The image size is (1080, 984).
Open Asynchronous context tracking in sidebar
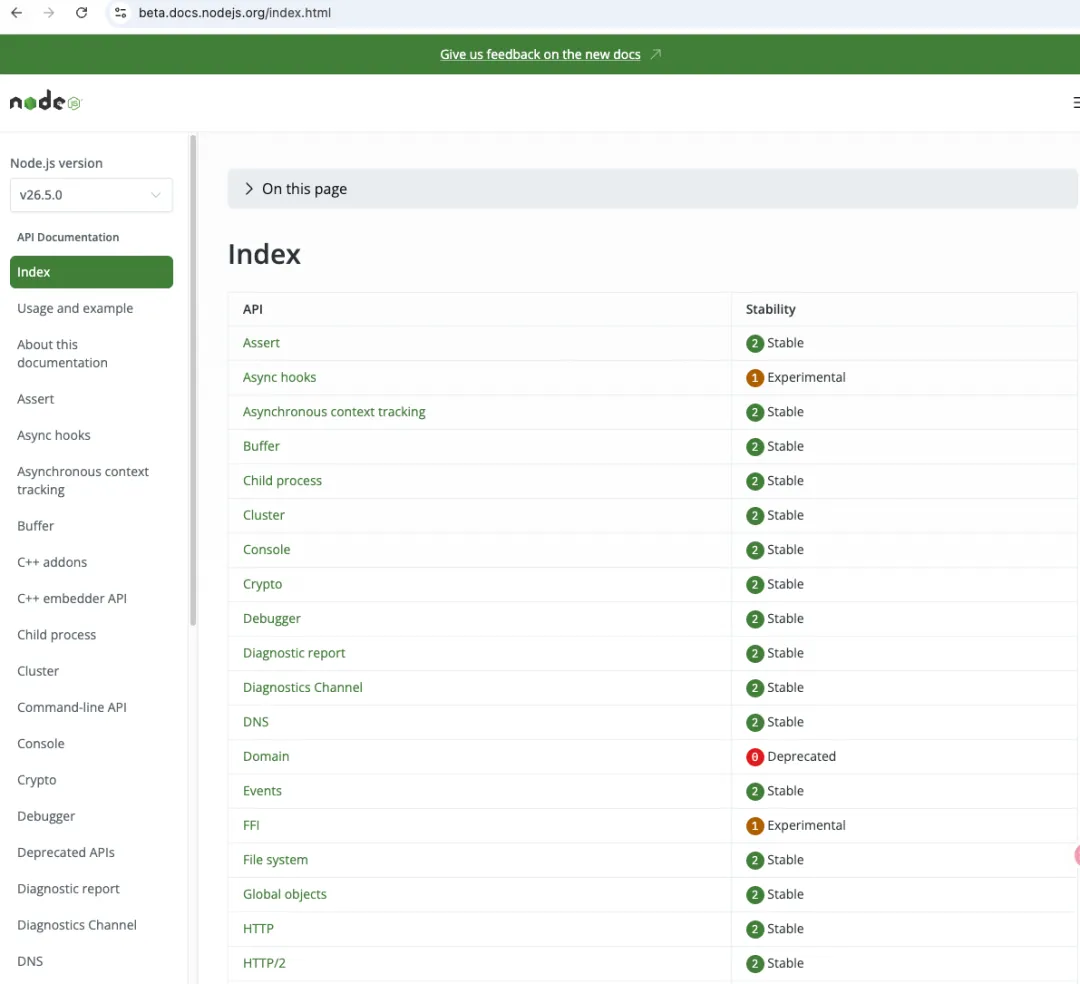[83, 481]
